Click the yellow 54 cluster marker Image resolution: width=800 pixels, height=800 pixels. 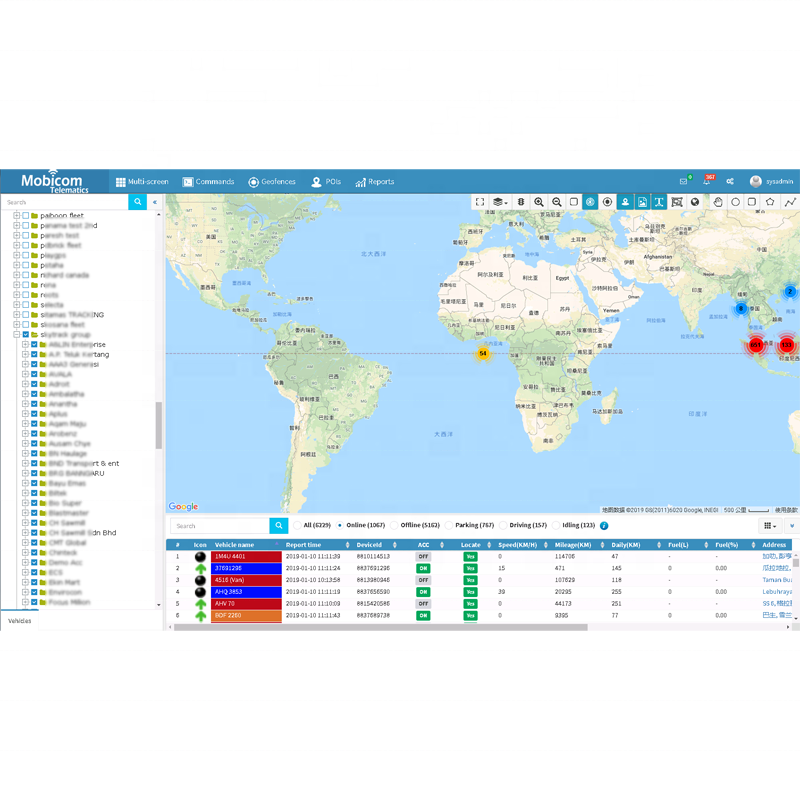483,353
